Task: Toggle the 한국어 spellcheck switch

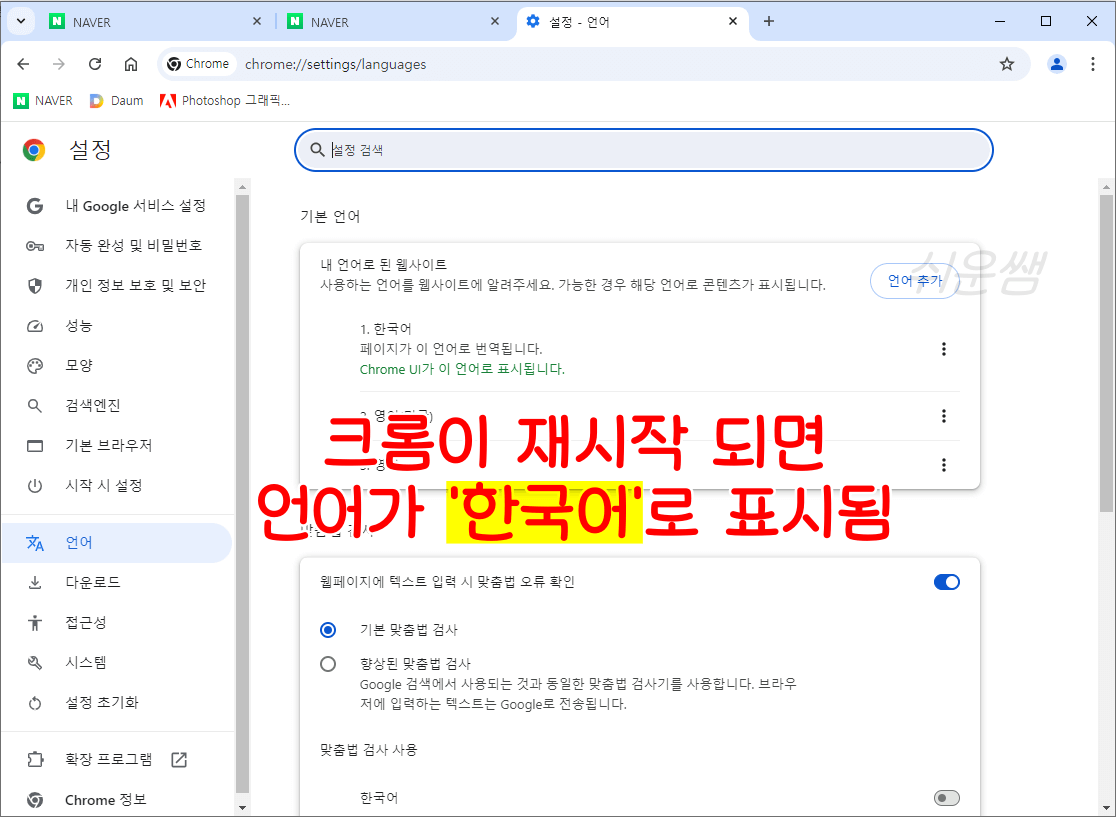Action: click(x=946, y=797)
